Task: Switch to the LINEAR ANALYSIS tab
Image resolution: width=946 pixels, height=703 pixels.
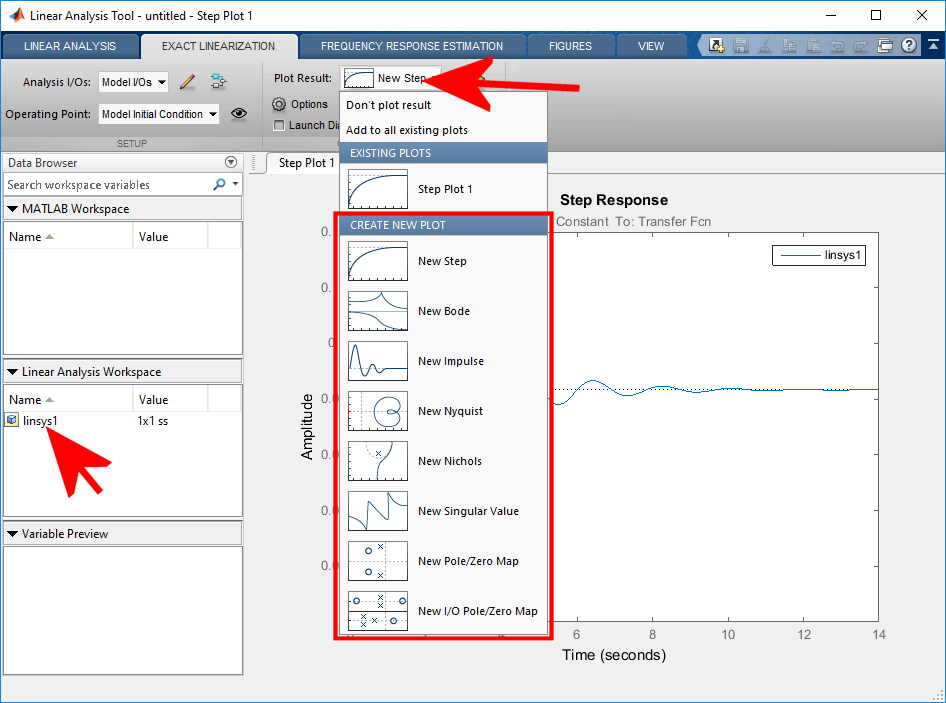Action: tap(70, 46)
